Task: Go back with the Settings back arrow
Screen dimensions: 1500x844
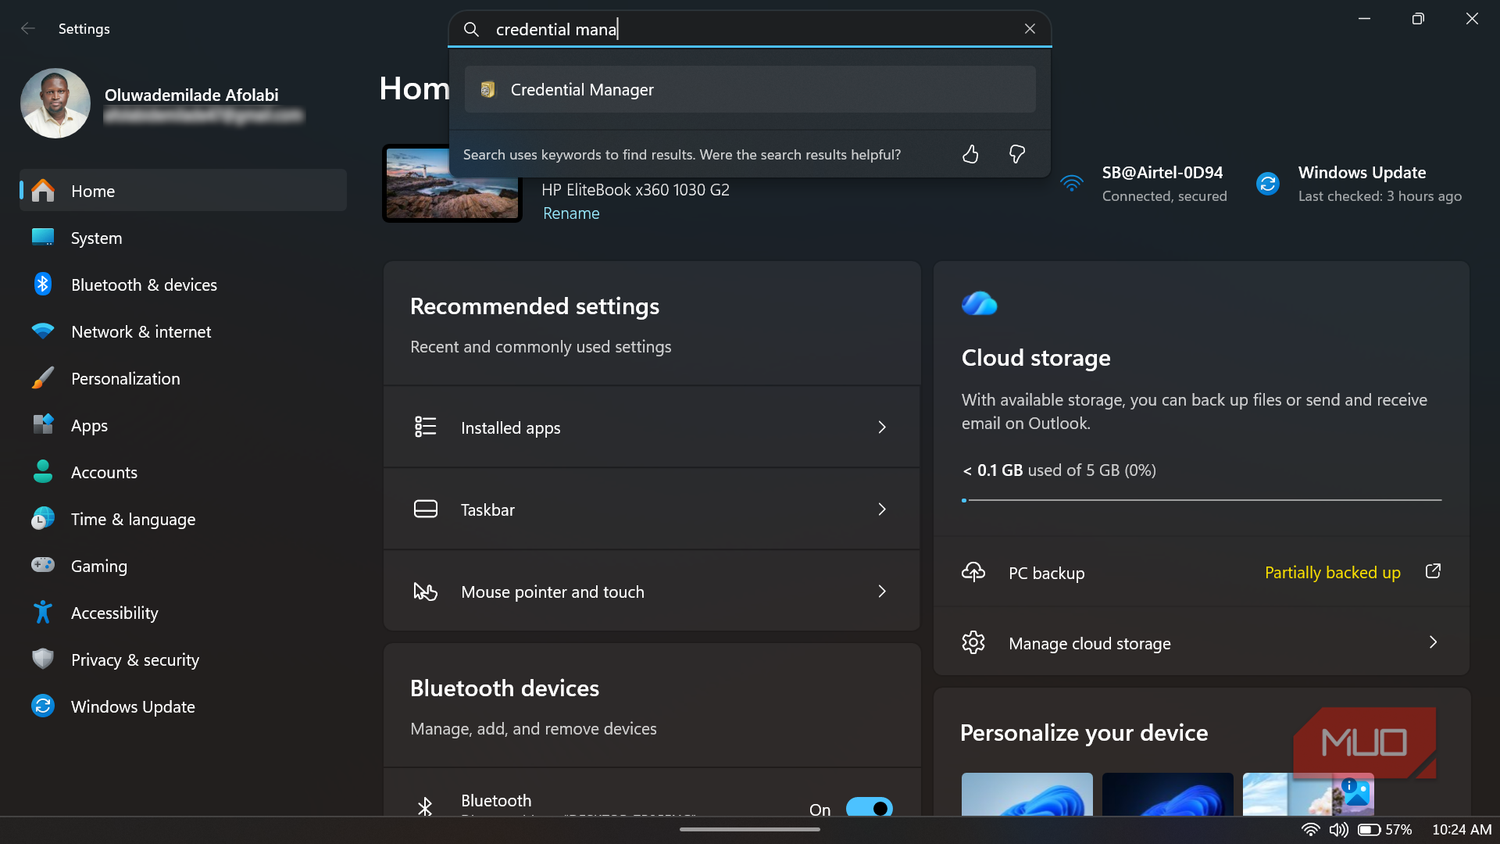Action: pos(28,29)
